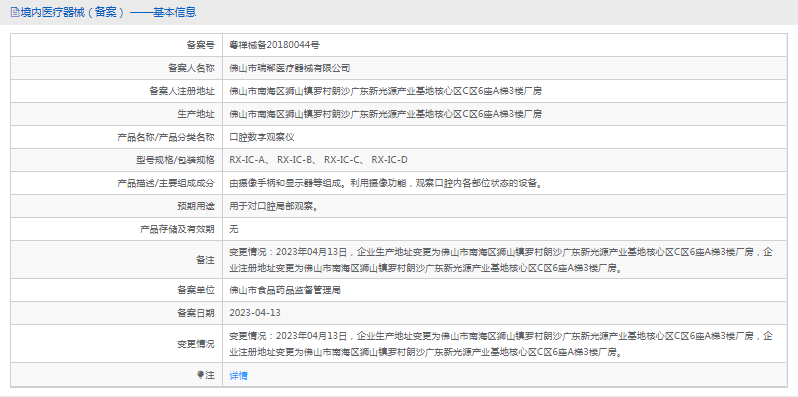Select the 产品名称/产品分类名称 label

[166, 137]
